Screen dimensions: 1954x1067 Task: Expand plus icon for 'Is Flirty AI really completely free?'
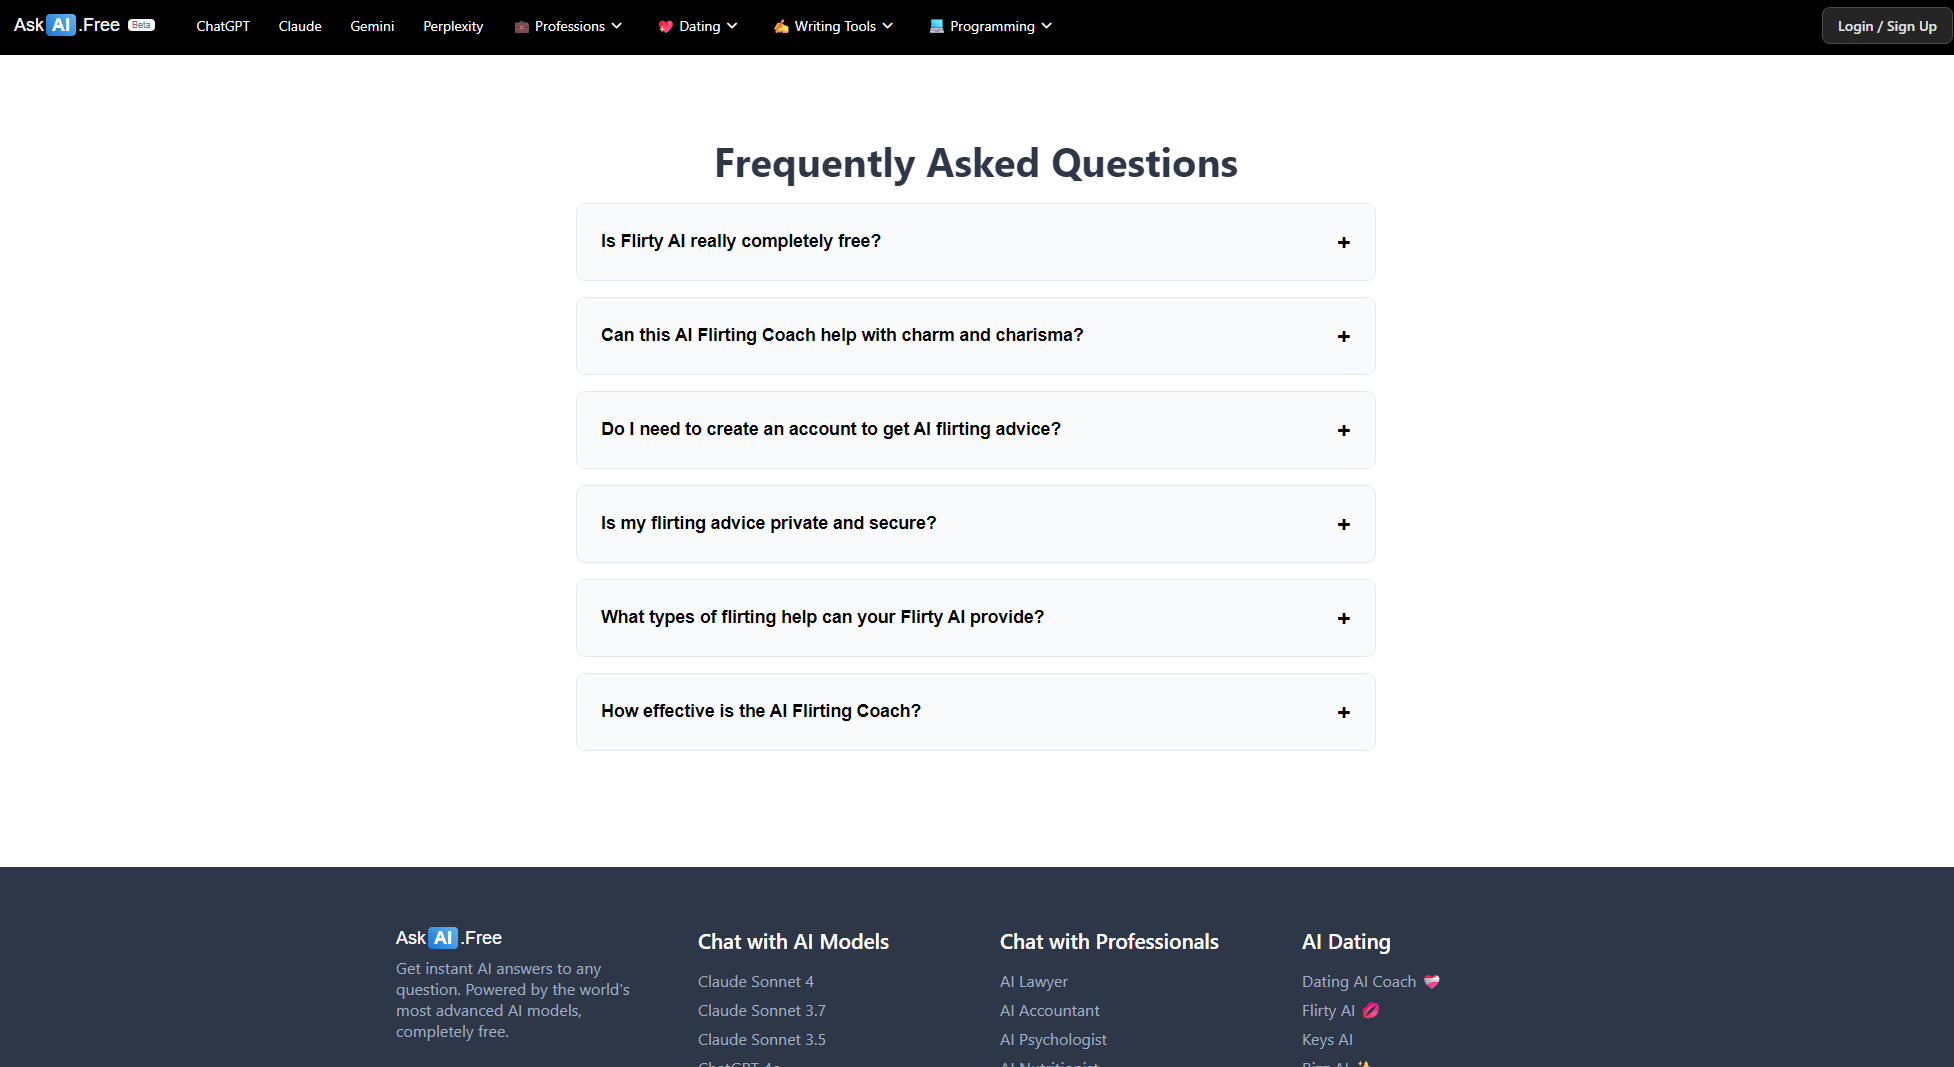[x=1343, y=242]
